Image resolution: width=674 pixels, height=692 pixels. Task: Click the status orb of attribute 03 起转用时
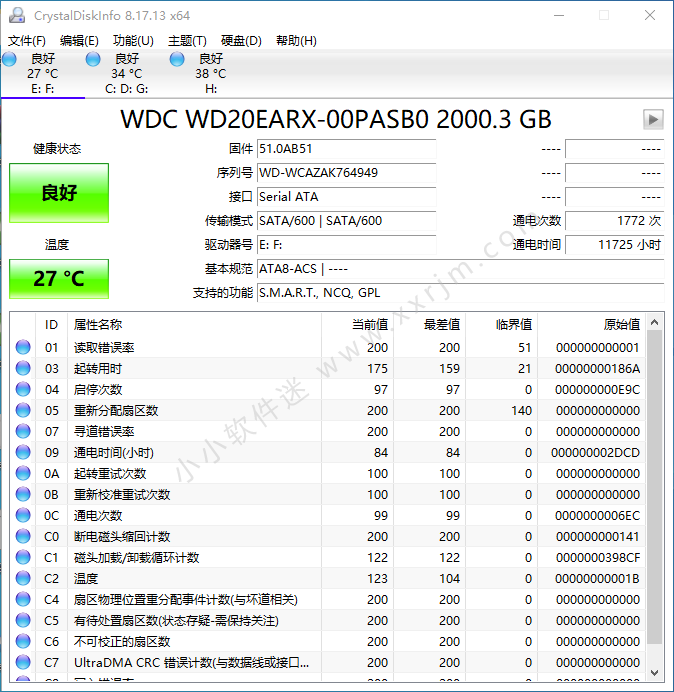(23, 368)
